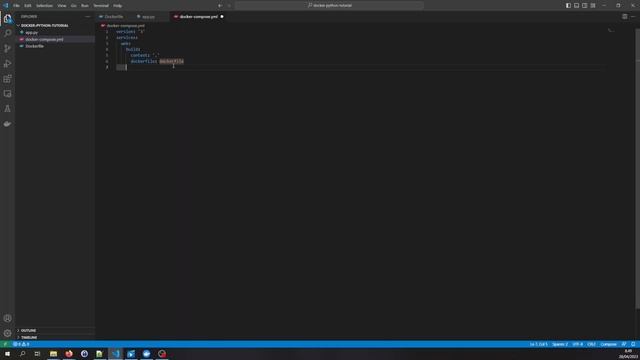The height and width of the screenshot is (360, 640).
Task: Click remote window indicator in status bar
Action: click(x=5, y=344)
